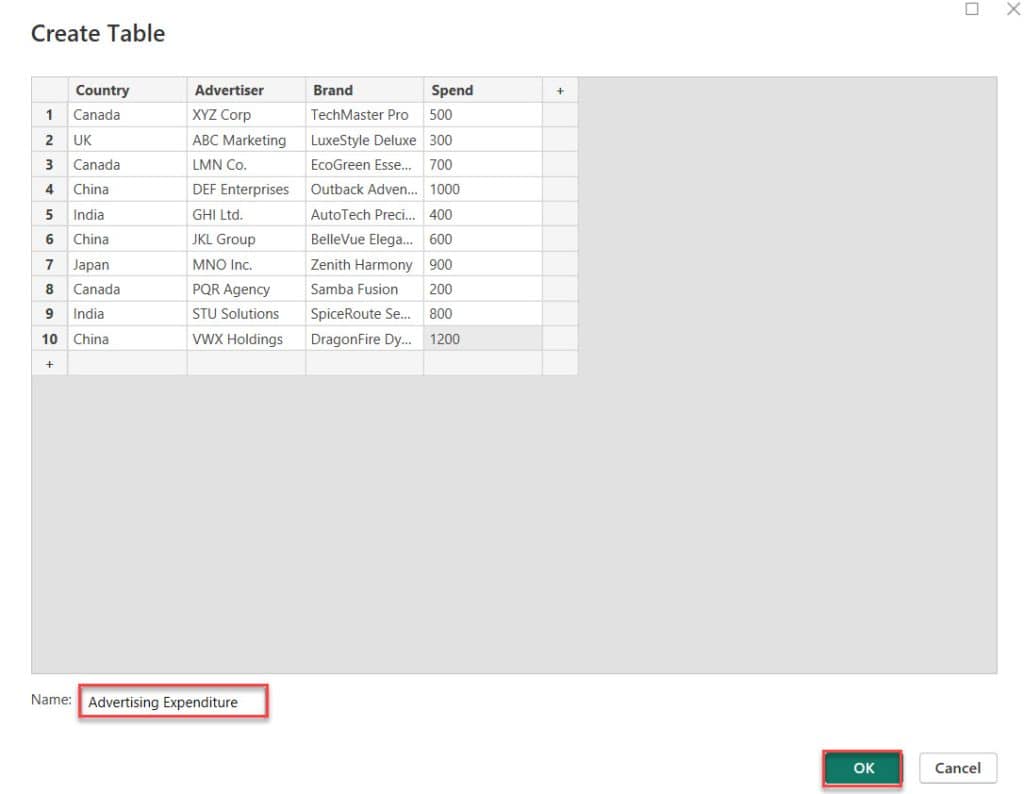Select row number 4 header
The image size is (1024, 794).
[x=50, y=189]
